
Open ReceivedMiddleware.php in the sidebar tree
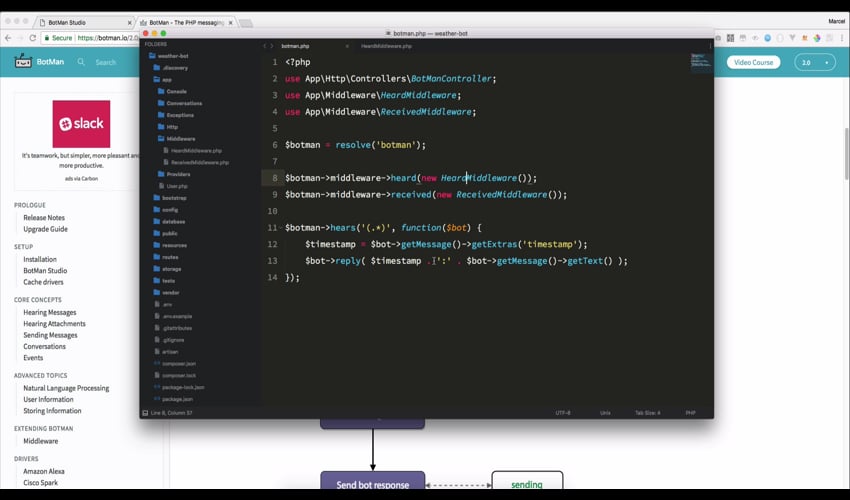(196, 162)
